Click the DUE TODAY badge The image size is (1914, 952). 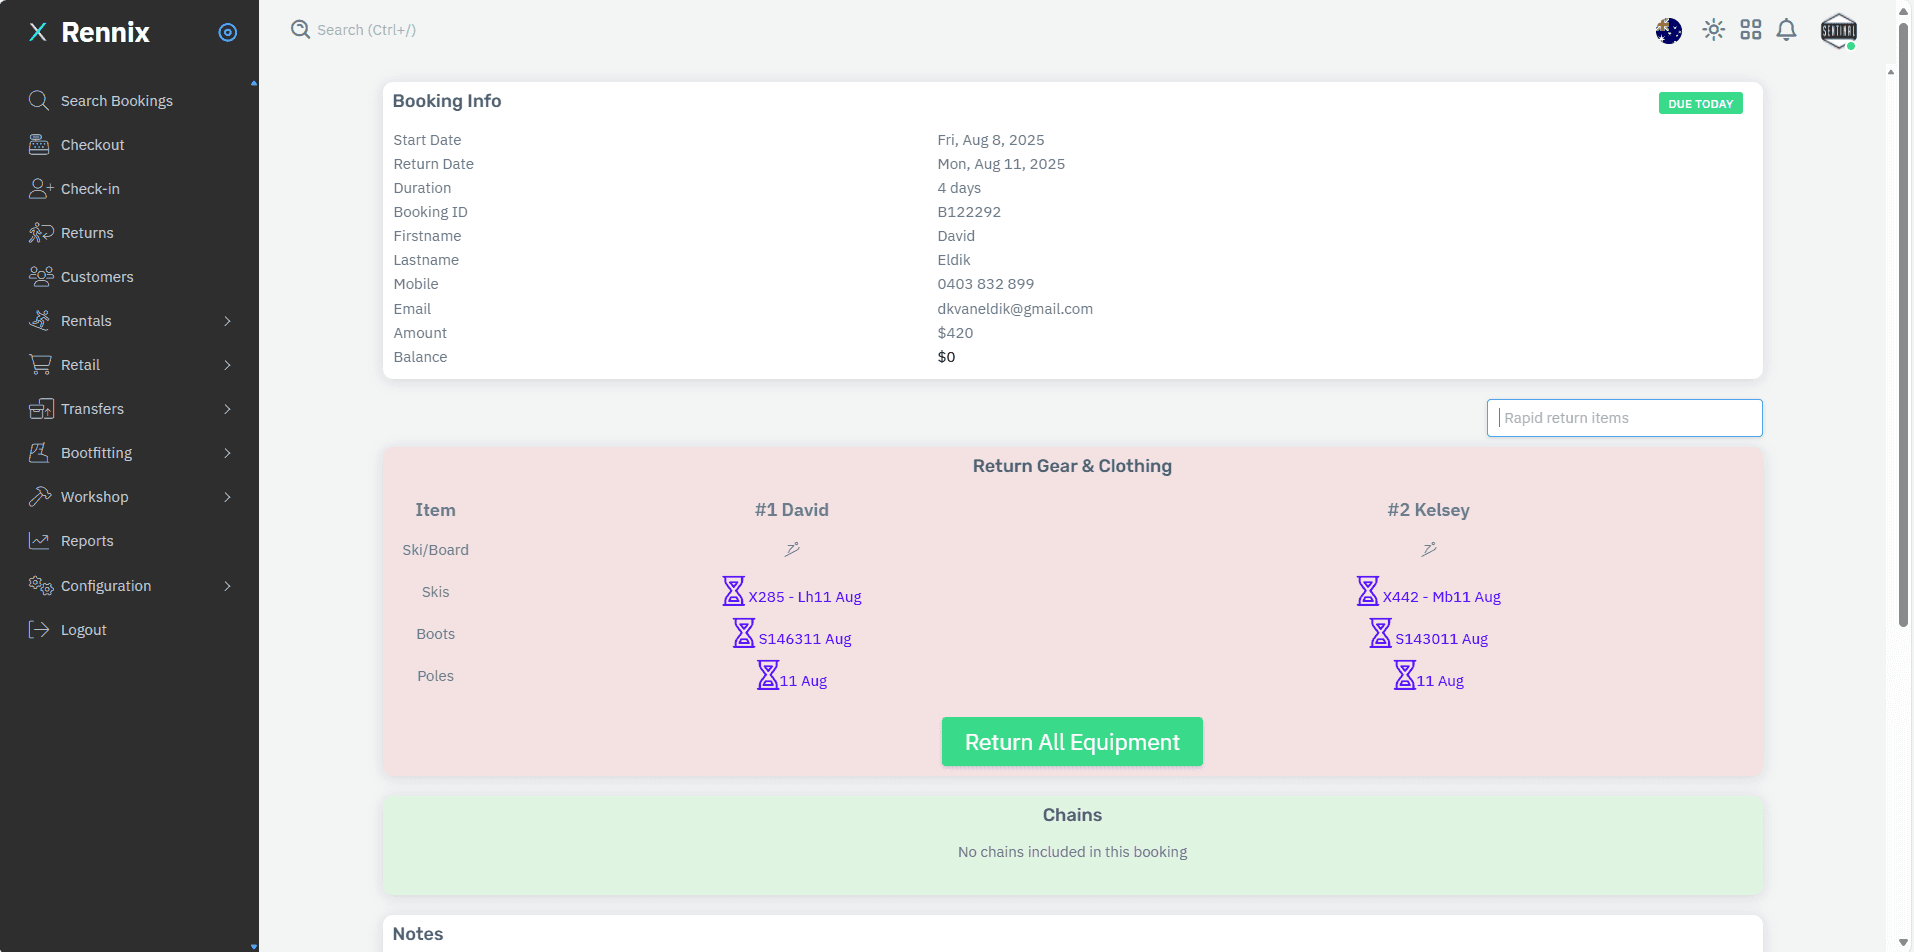coord(1700,103)
